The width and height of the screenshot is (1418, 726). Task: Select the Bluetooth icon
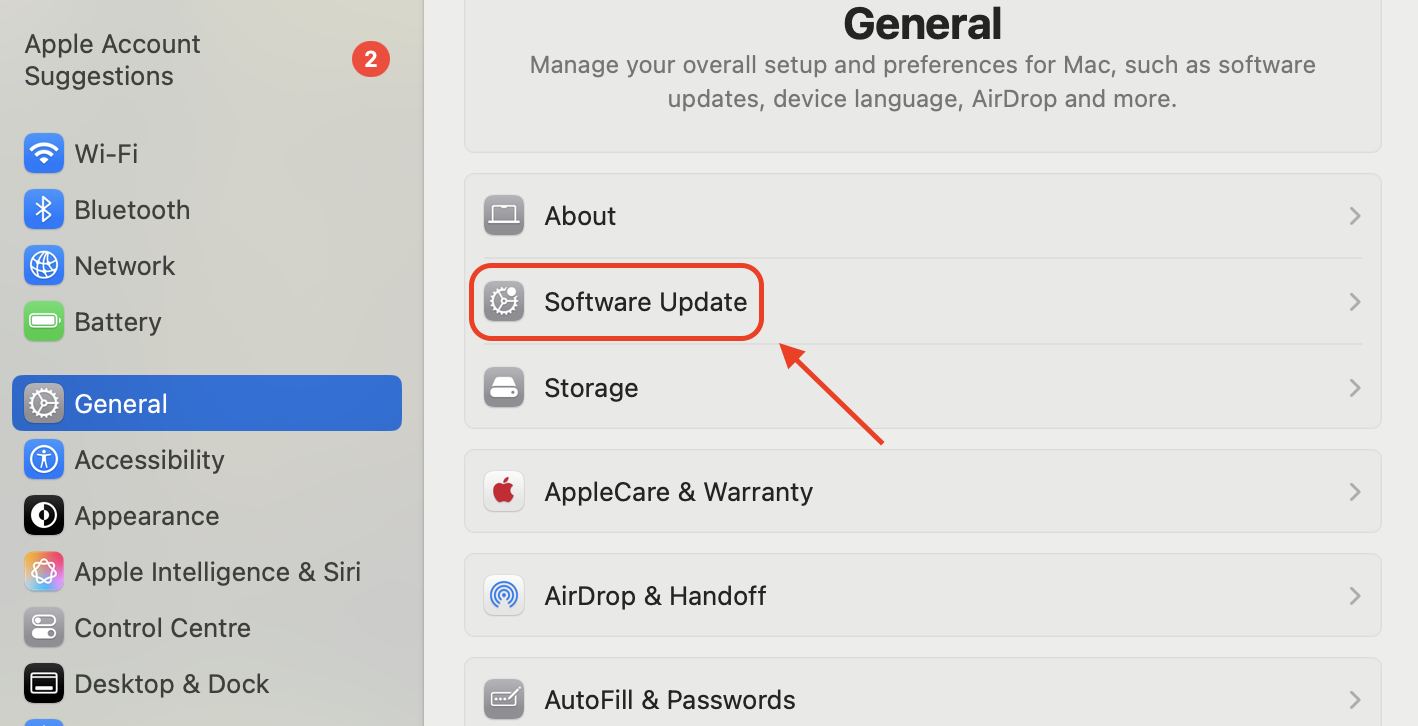coord(44,209)
